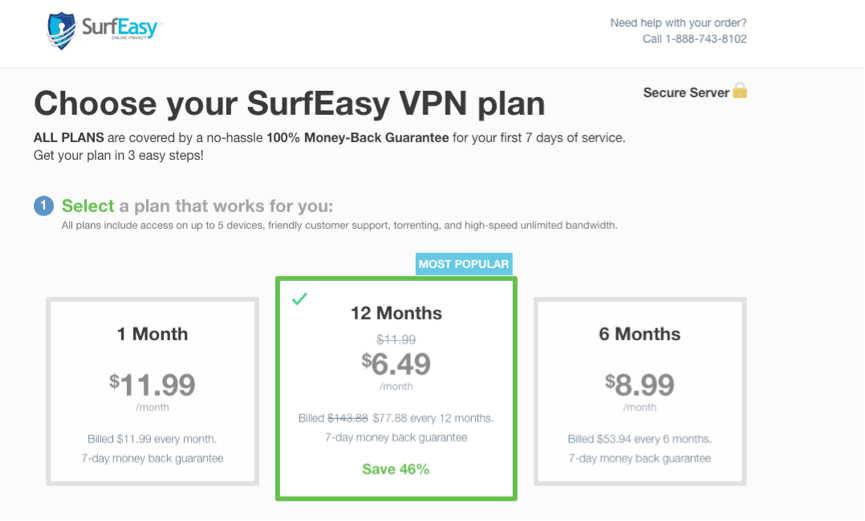Click the $11.99 price in 1 Month

coord(153,384)
